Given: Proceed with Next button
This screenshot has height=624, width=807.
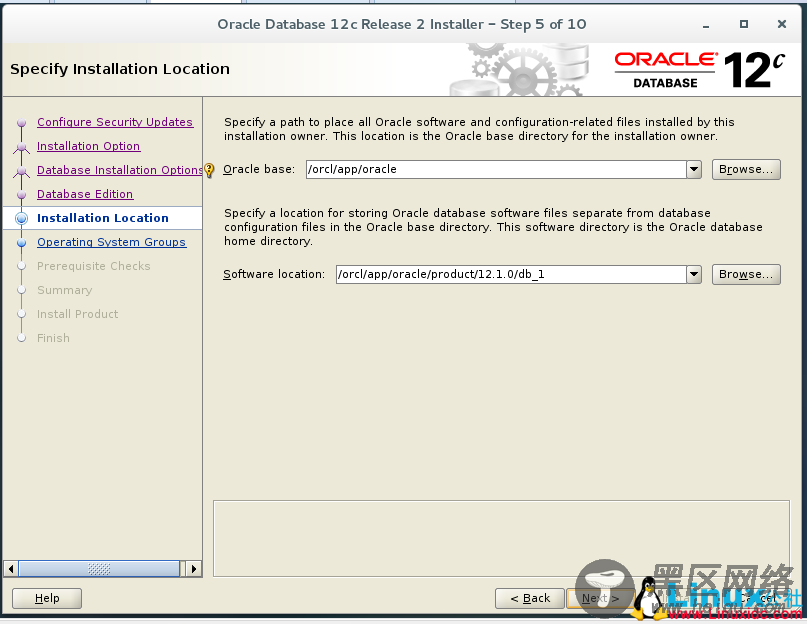Looking at the screenshot, I should click(x=600, y=598).
